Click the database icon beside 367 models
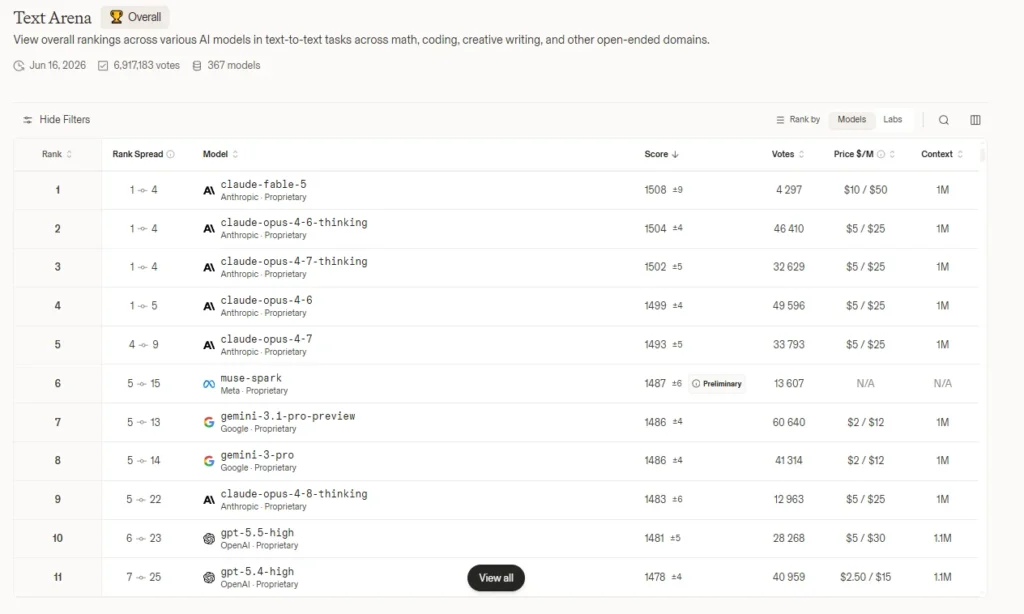This screenshot has height=614, width=1024. [197, 65]
